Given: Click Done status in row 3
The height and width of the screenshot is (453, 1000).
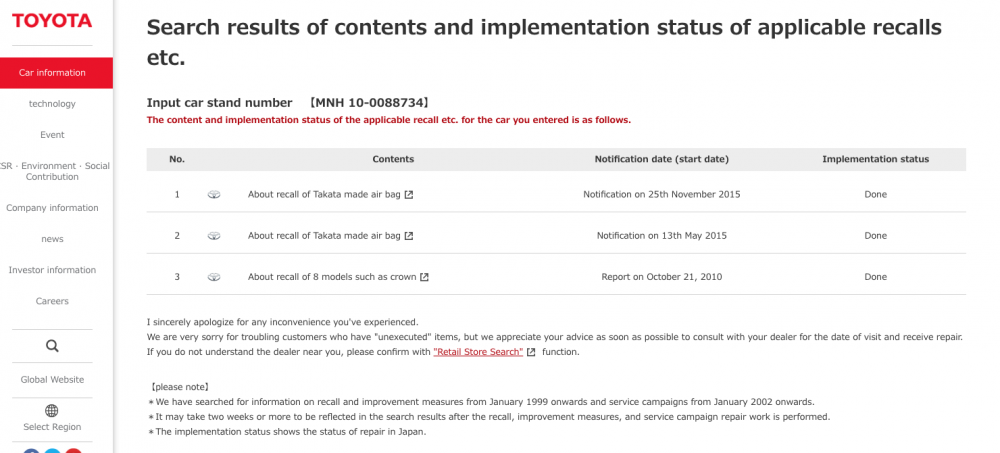Looking at the screenshot, I should point(875,278).
